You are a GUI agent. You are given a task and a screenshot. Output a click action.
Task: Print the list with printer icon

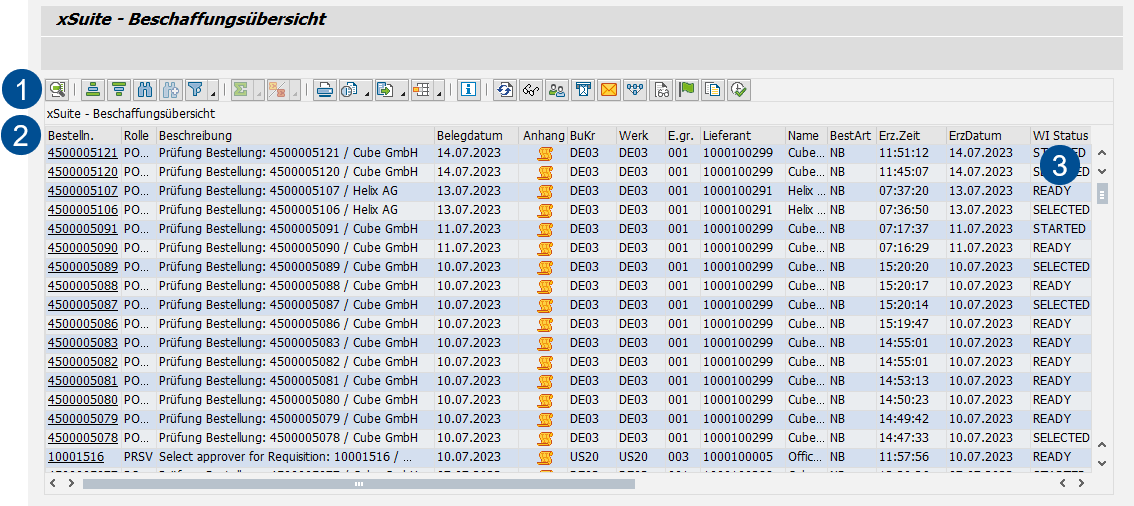pyautogui.click(x=324, y=90)
